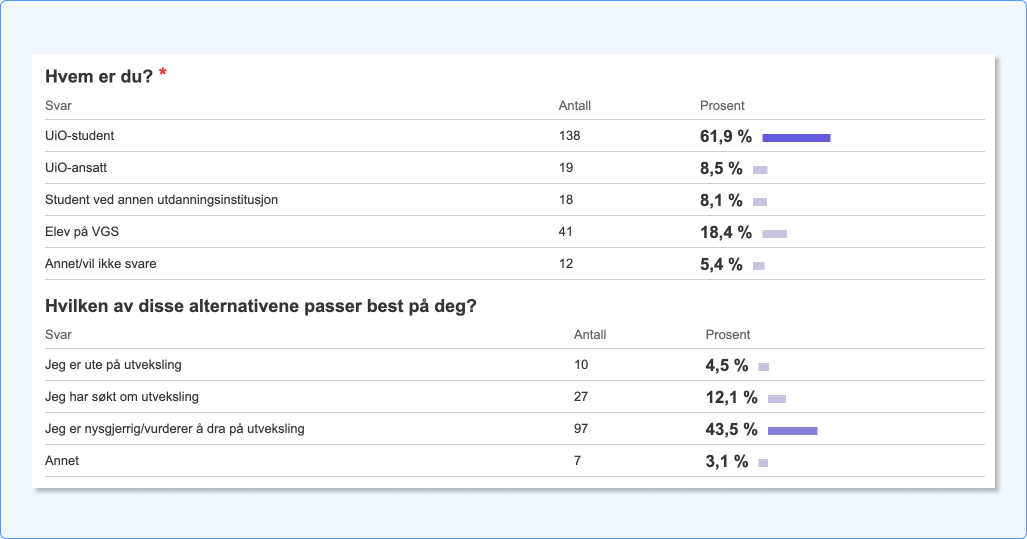Click the 8,5 % value for UiO-ansatt
This screenshot has height=539, width=1027.
[x=721, y=169]
